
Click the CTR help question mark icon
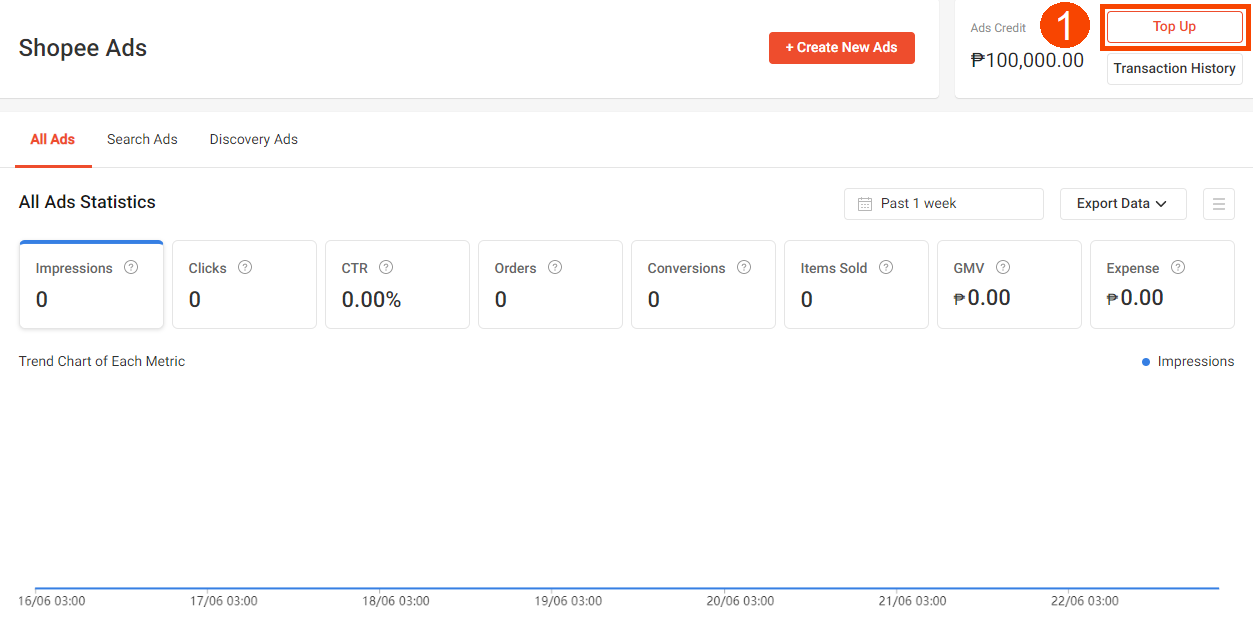[x=386, y=267]
